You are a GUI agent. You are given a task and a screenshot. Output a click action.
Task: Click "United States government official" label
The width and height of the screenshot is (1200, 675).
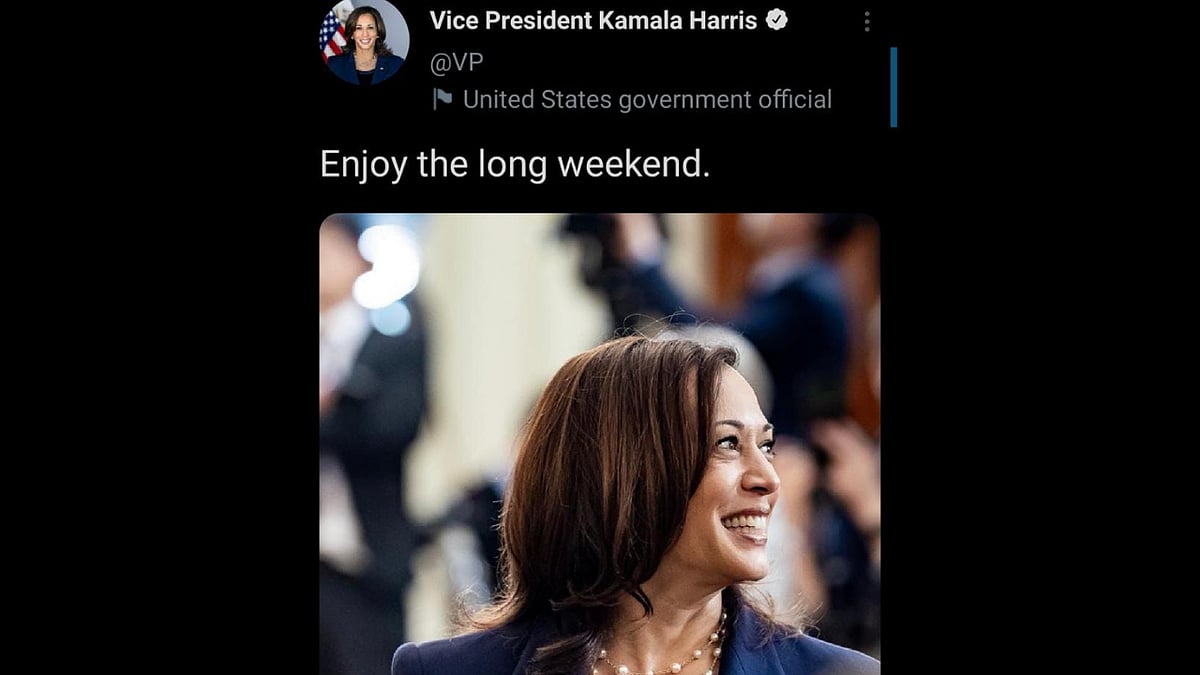point(647,99)
